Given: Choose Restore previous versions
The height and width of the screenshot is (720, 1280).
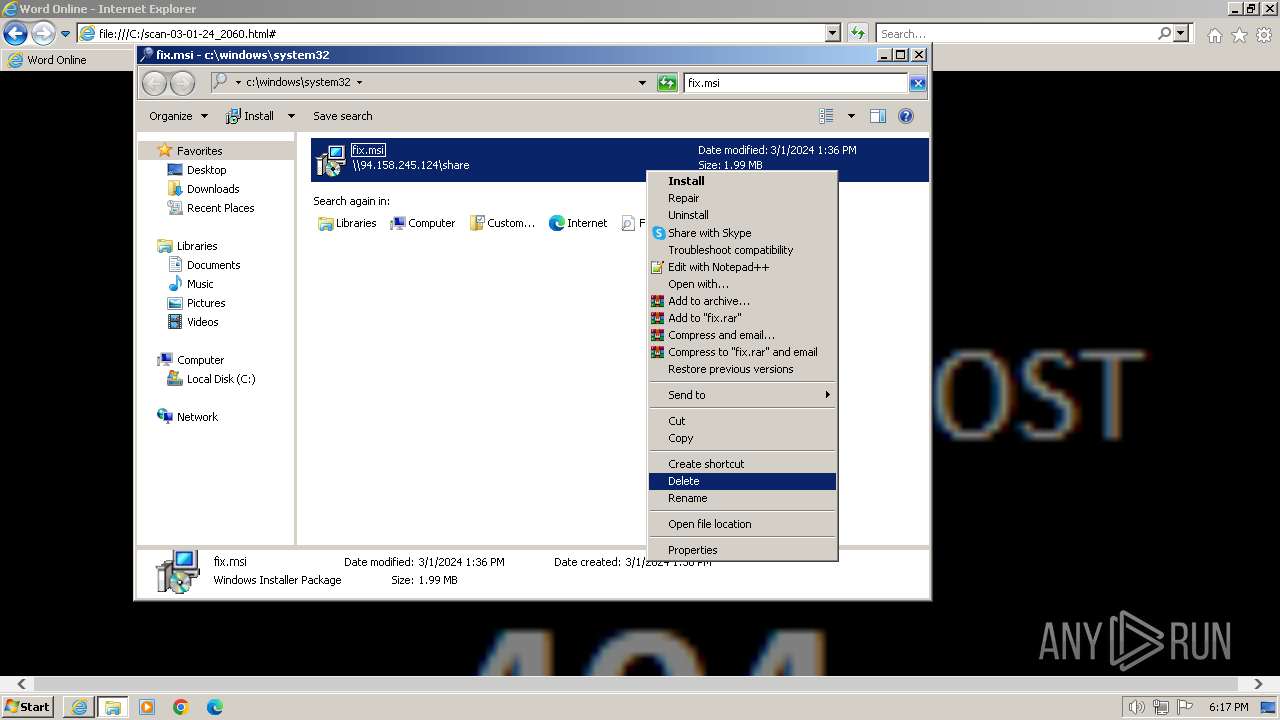Looking at the screenshot, I should 742,369.
